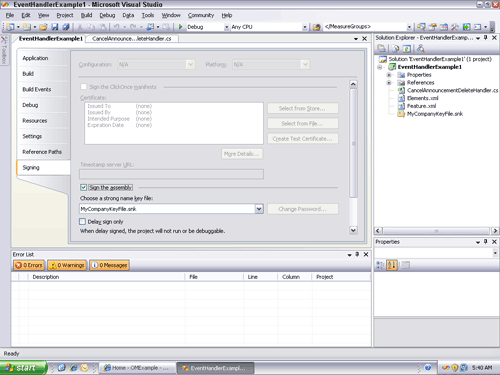Click the New Project toolbar icon

10,27
